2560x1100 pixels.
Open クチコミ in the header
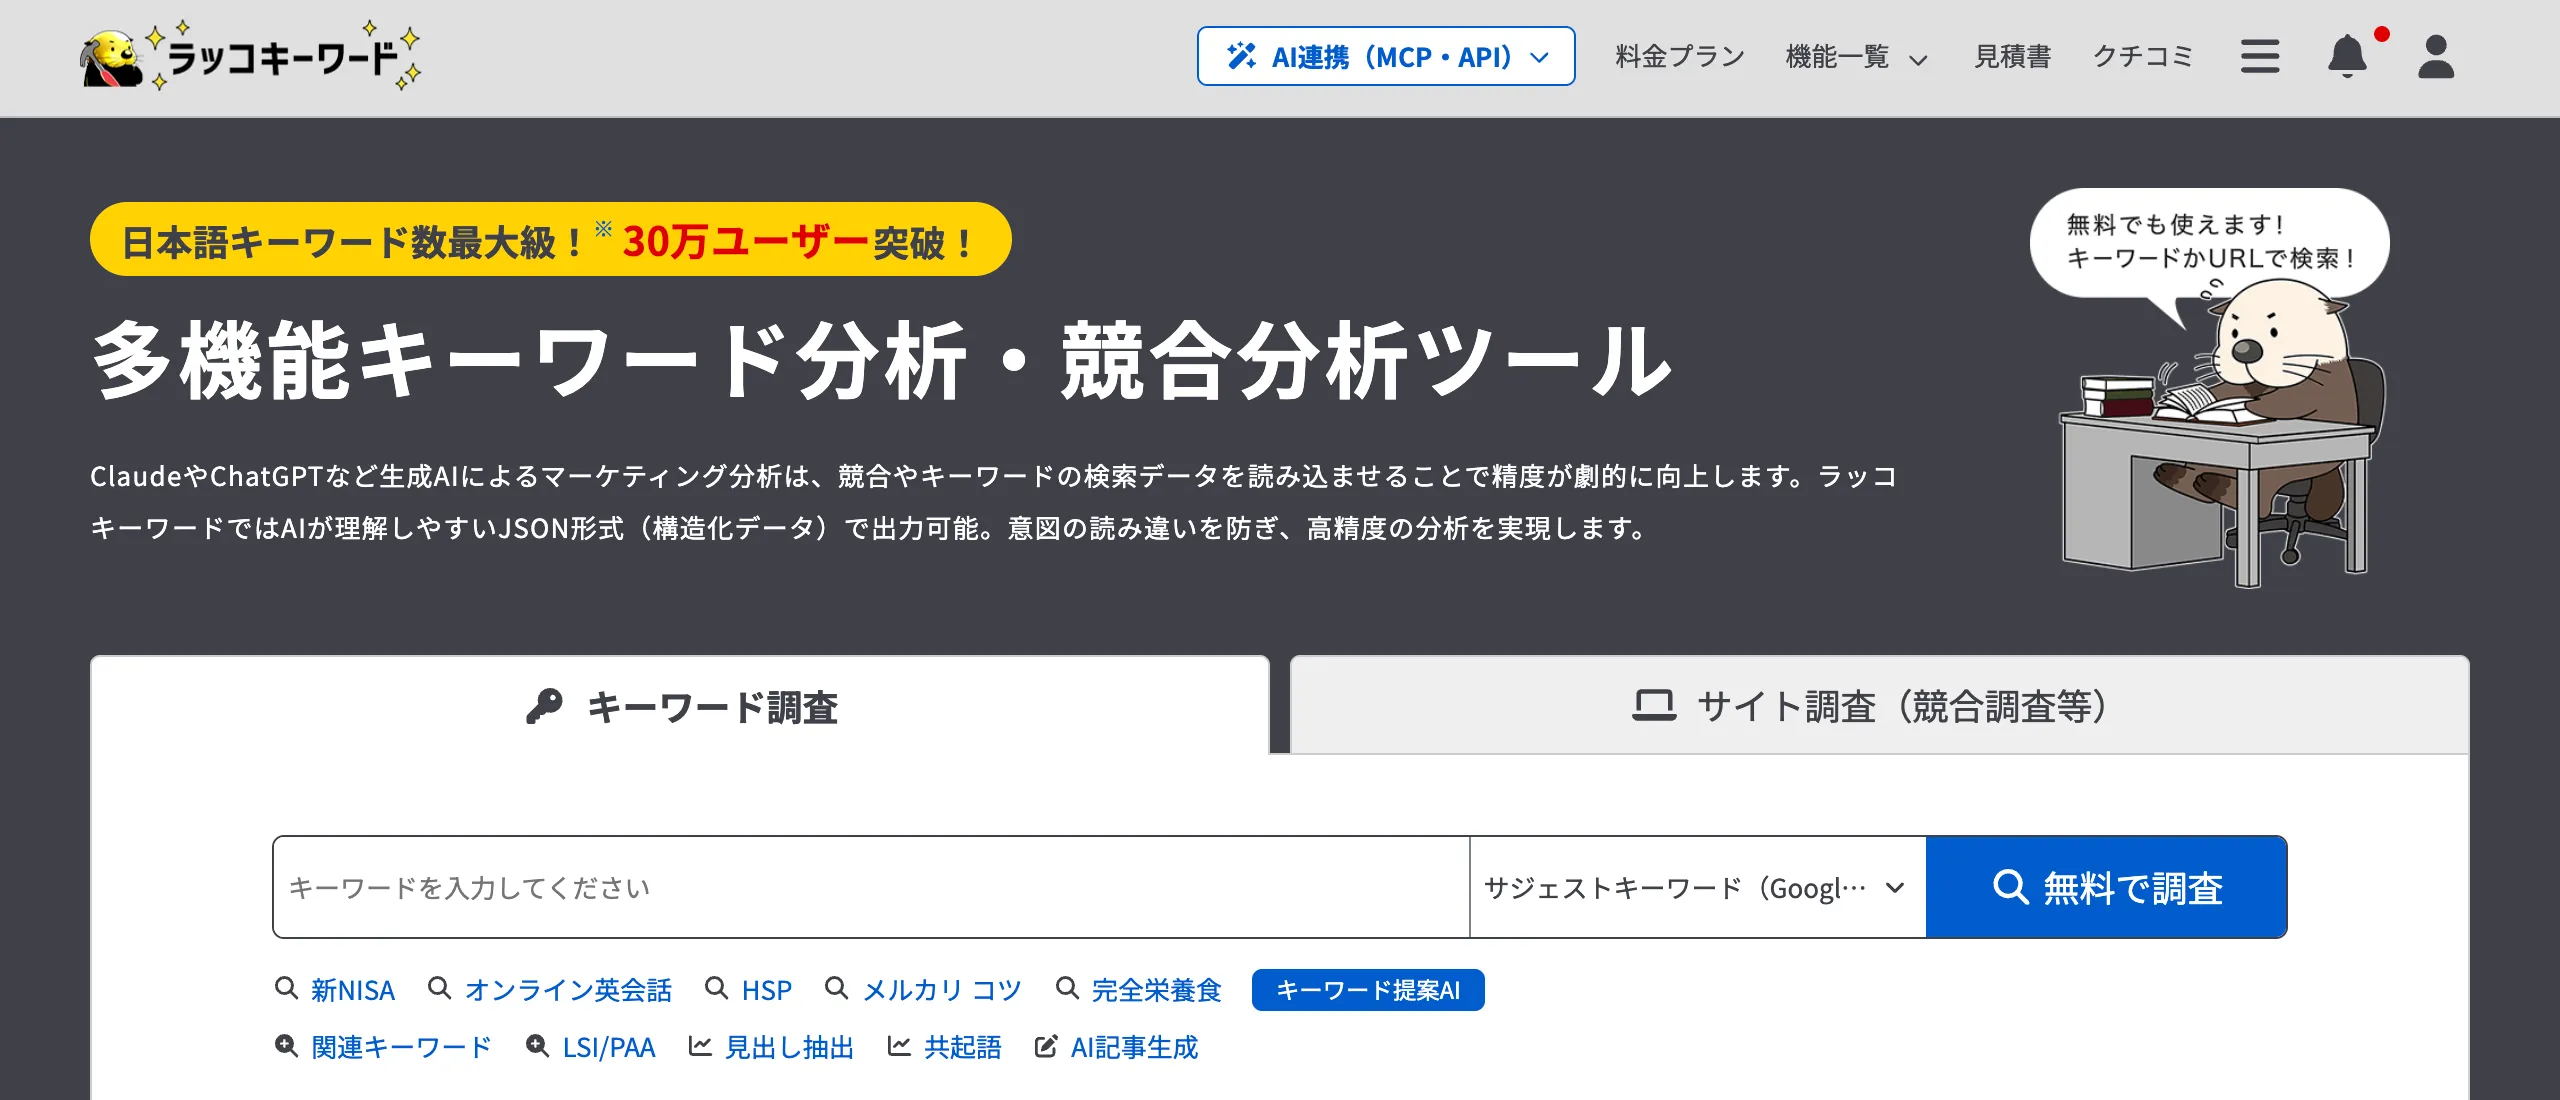pos(2143,57)
